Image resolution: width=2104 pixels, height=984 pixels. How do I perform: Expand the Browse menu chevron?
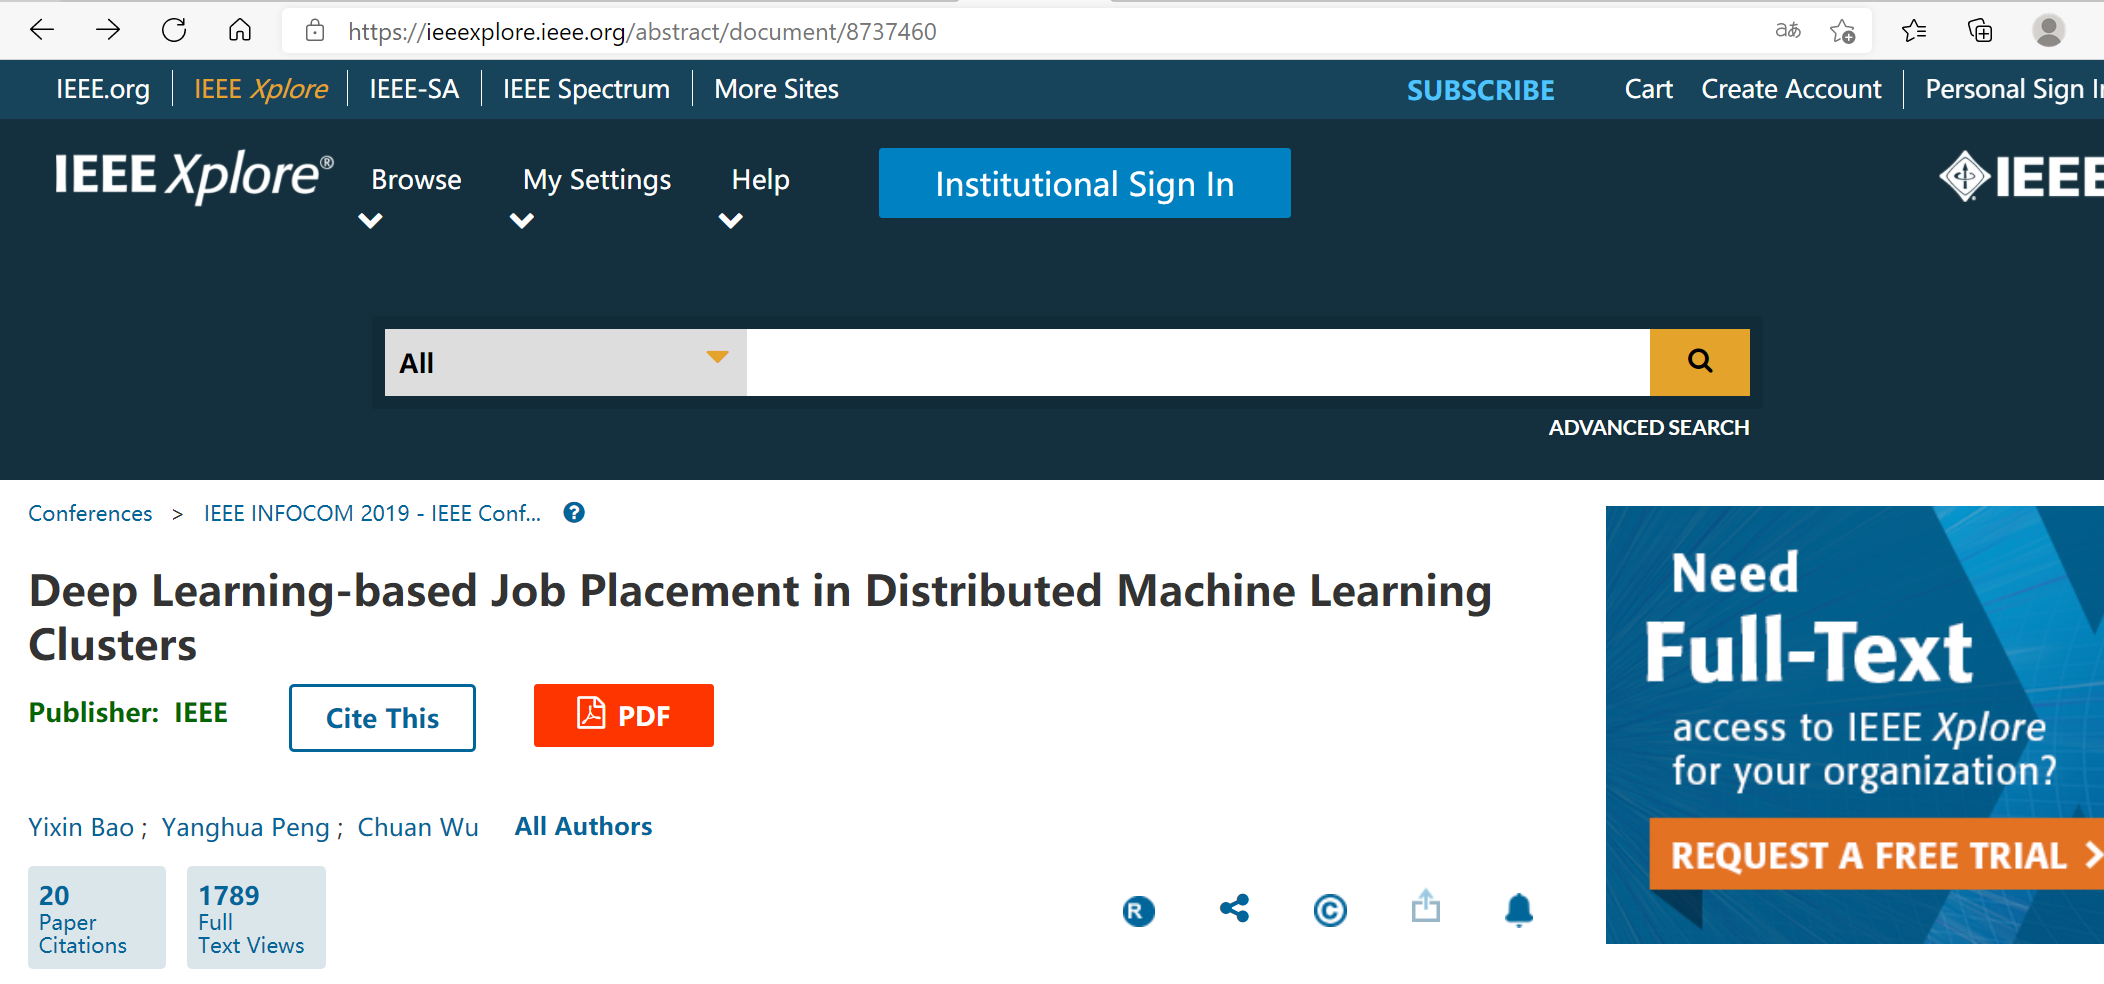pyautogui.click(x=370, y=220)
